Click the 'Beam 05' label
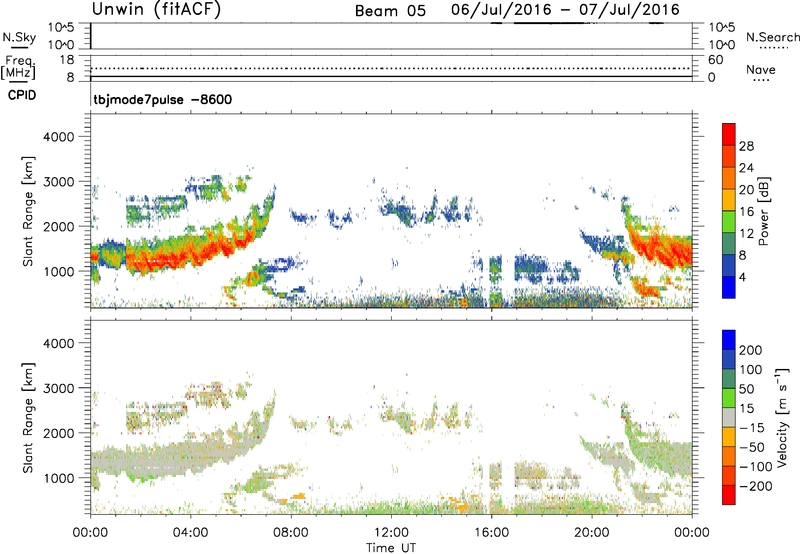This screenshot has width=800, height=554. point(390,11)
